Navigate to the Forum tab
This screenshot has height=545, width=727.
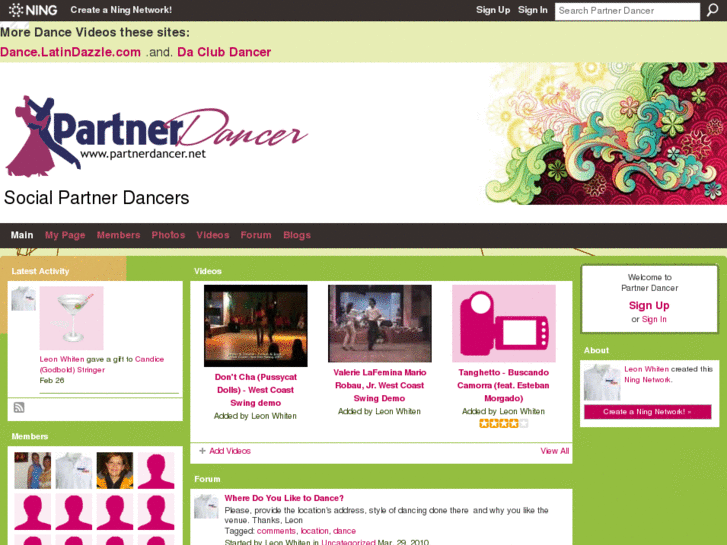[x=256, y=235]
